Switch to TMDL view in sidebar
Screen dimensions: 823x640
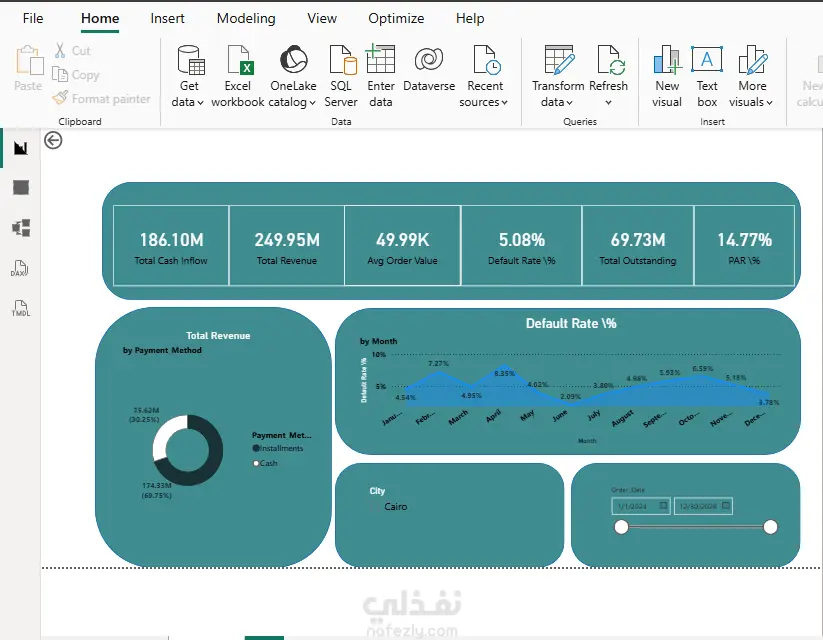click(20, 308)
